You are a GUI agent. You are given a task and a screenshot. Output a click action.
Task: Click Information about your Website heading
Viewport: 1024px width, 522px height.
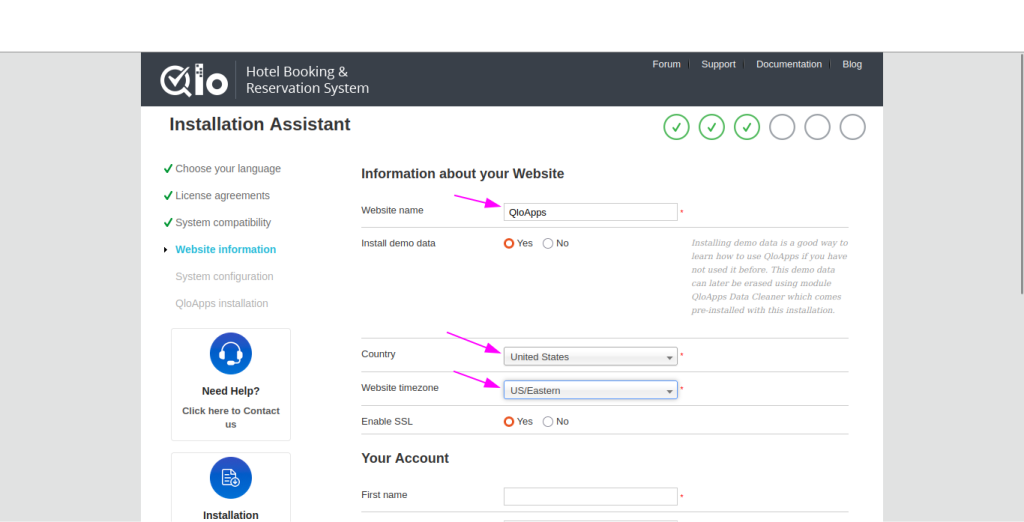pos(462,174)
